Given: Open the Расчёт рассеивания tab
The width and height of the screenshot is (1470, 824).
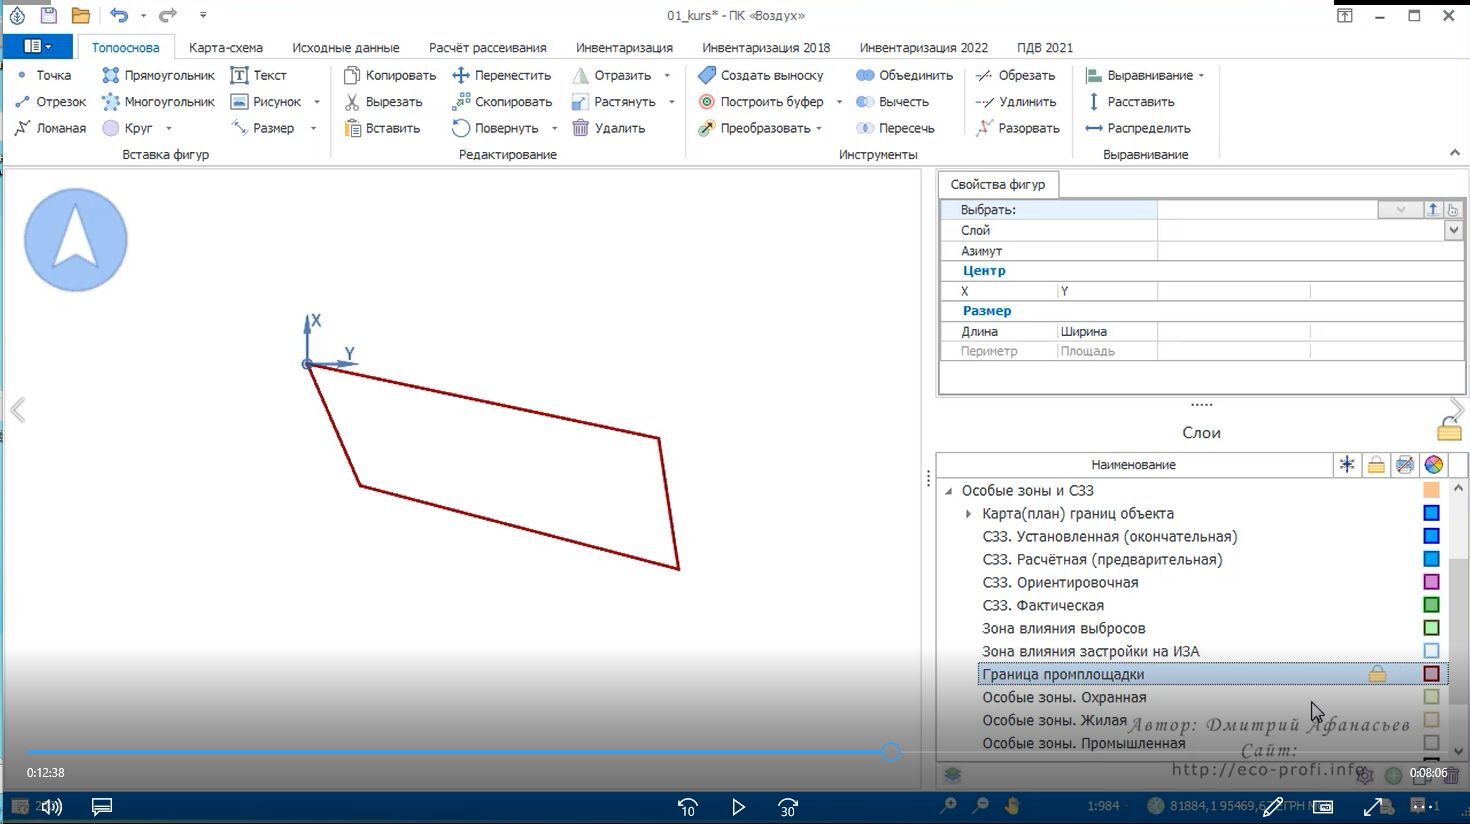Looking at the screenshot, I should (x=488, y=47).
